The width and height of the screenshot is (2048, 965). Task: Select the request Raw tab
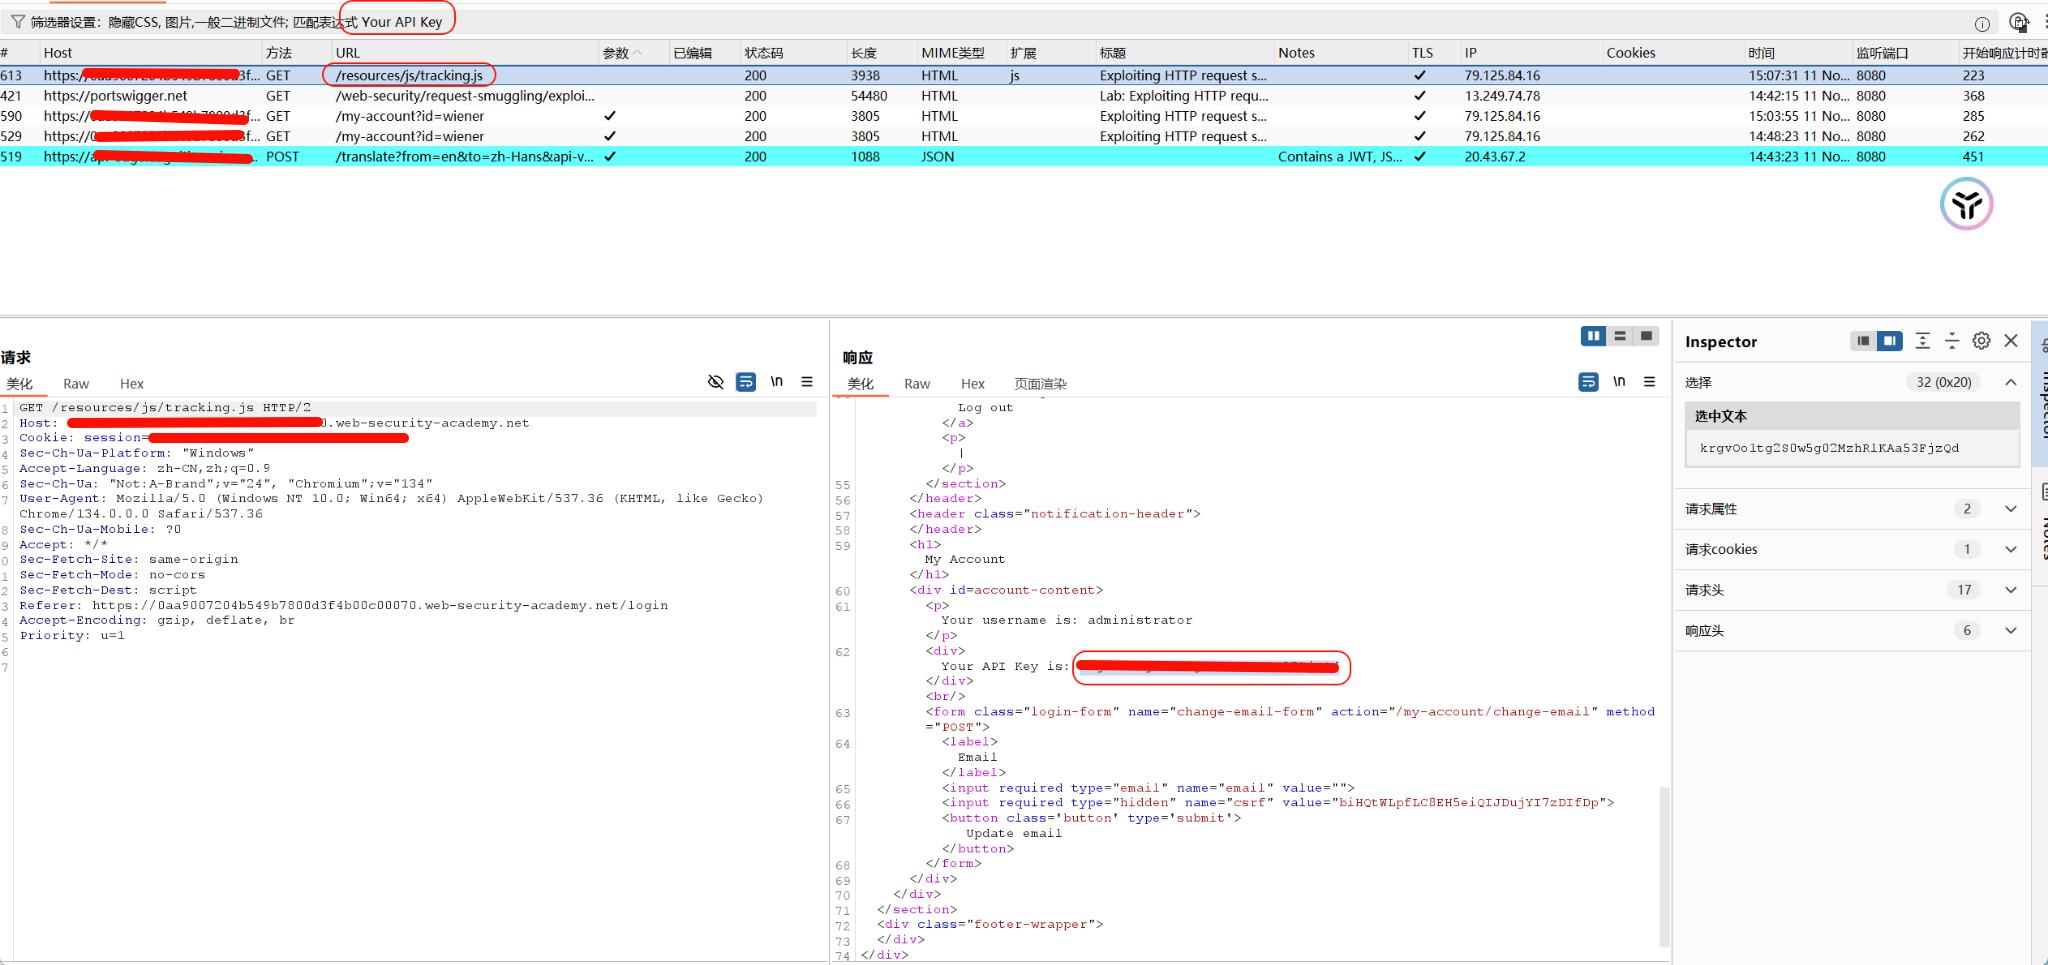tap(76, 384)
